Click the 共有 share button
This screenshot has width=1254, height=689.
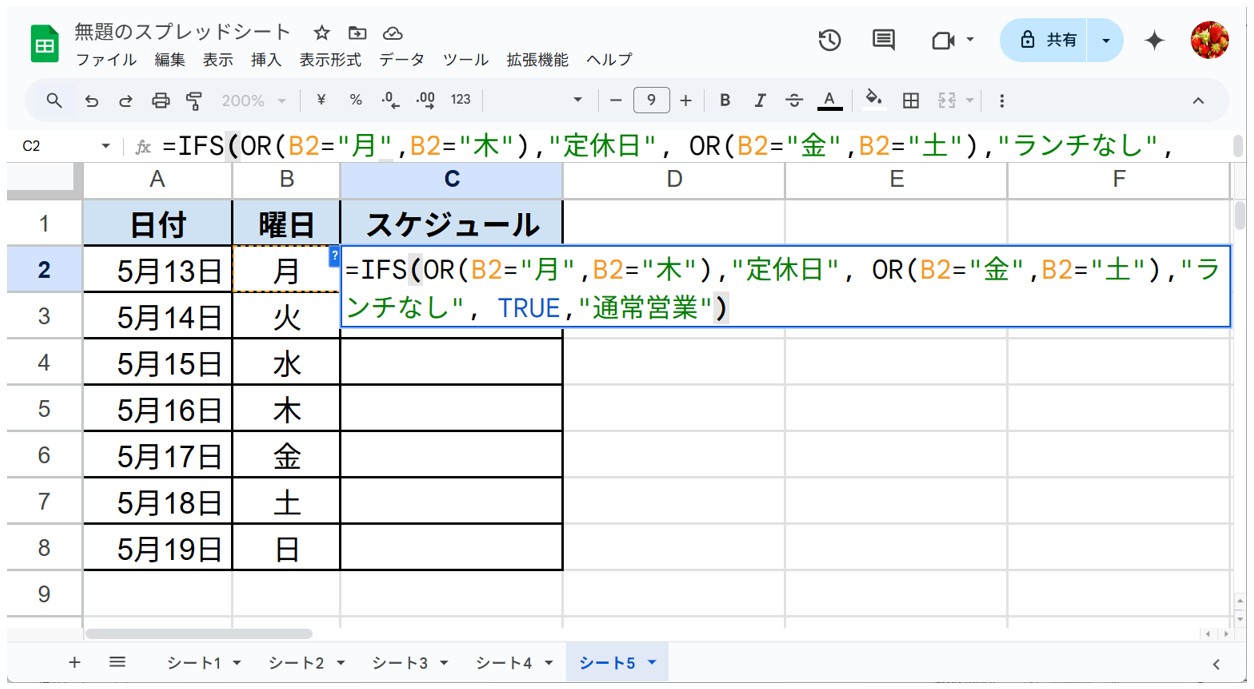point(1049,40)
